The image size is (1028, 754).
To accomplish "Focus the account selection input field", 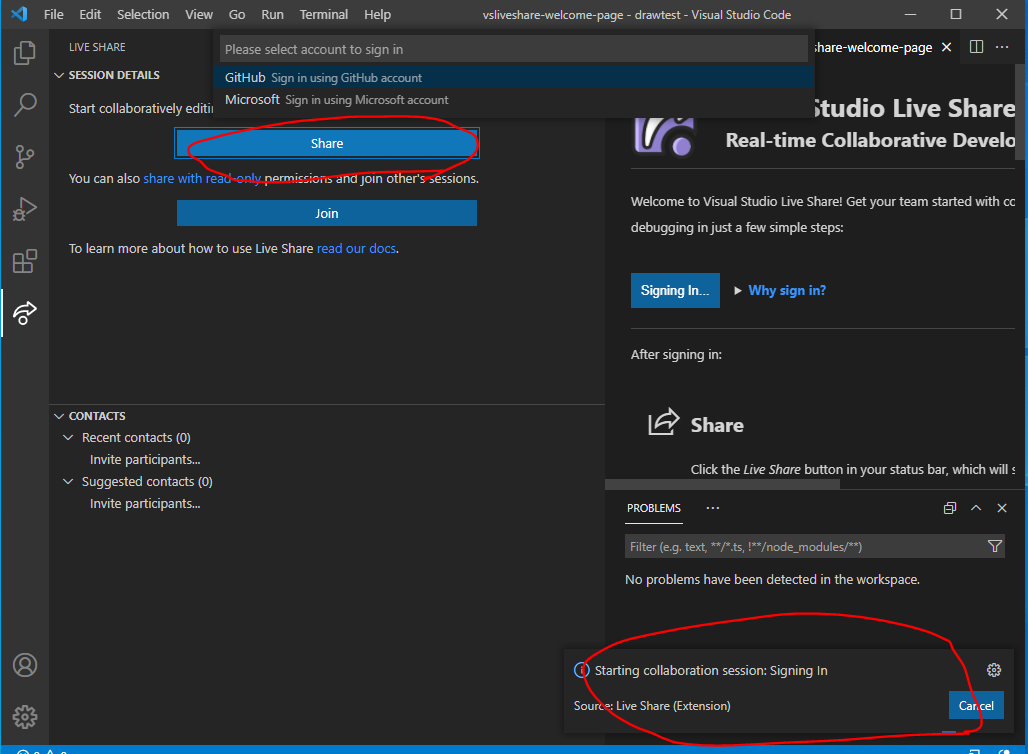I will point(514,49).
